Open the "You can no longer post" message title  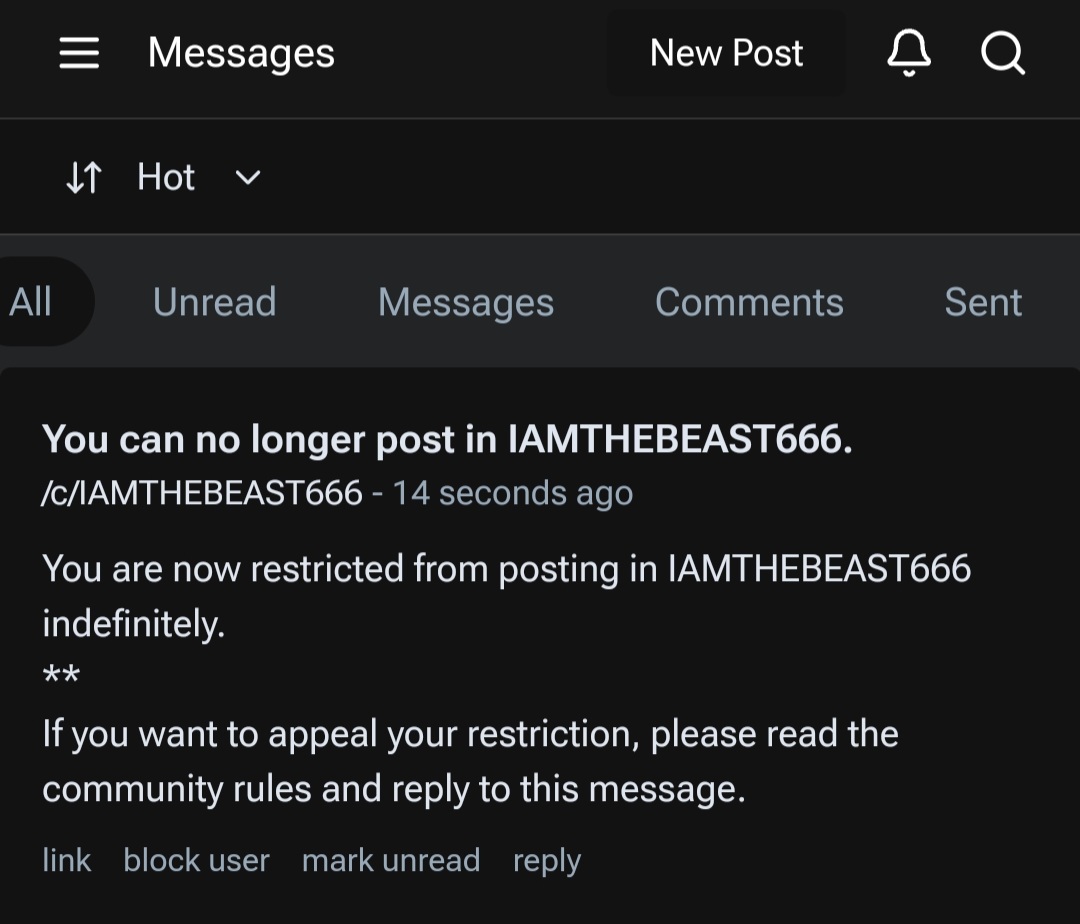[x=447, y=439]
